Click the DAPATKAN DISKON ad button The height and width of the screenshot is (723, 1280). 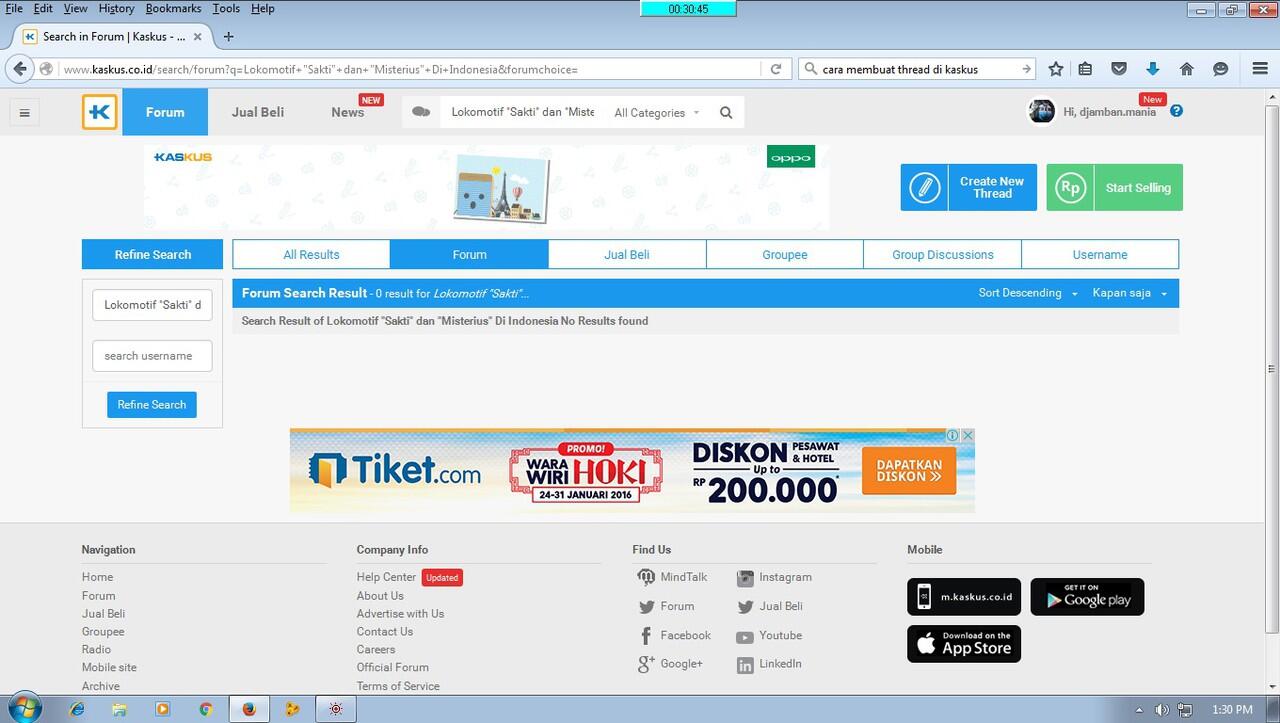tap(909, 470)
